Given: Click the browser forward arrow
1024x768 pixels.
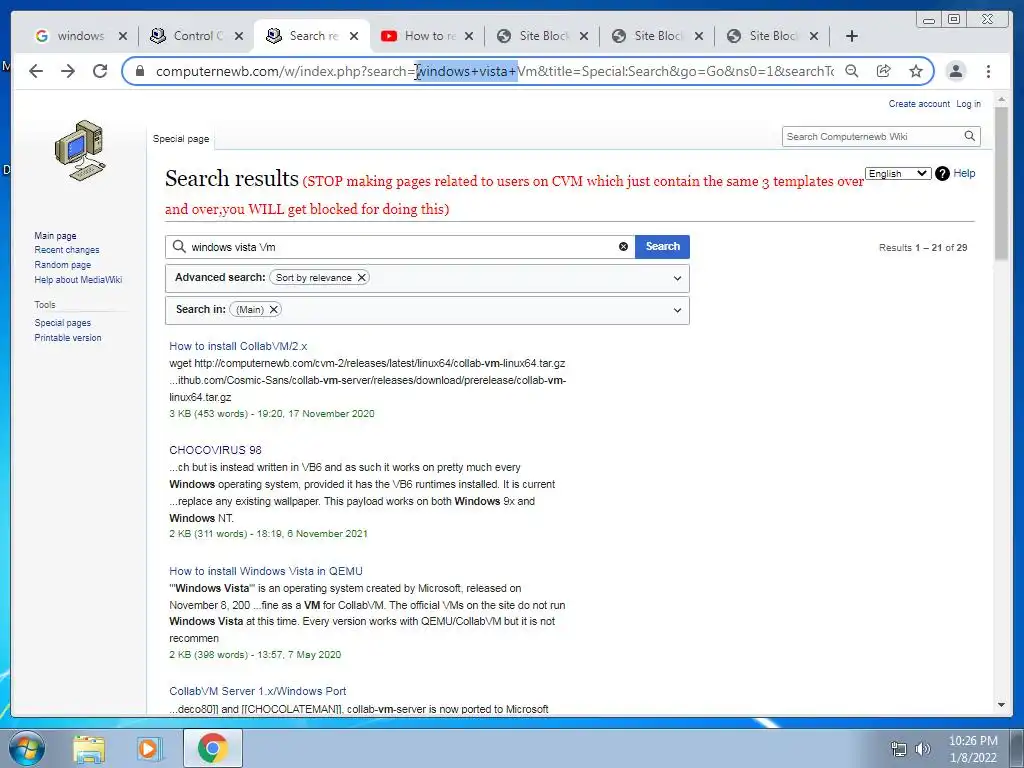Looking at the screenshot, I should [x=68, y=71].
